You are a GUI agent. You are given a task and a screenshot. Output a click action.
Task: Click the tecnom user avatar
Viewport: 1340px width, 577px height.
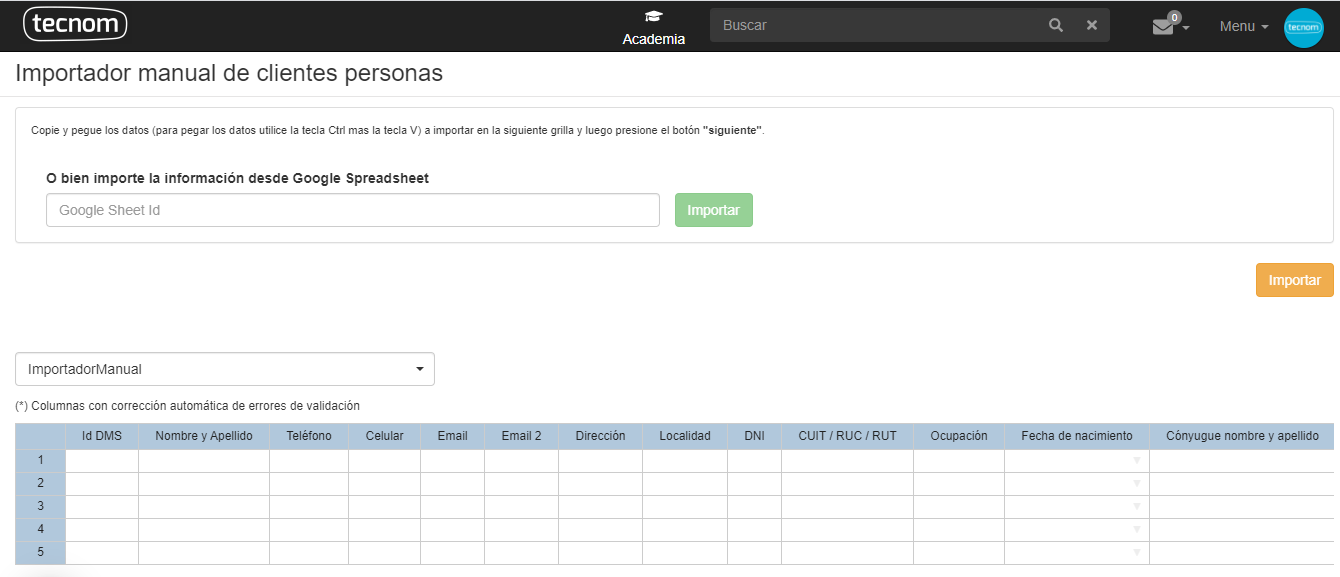tap(1304, 27)
